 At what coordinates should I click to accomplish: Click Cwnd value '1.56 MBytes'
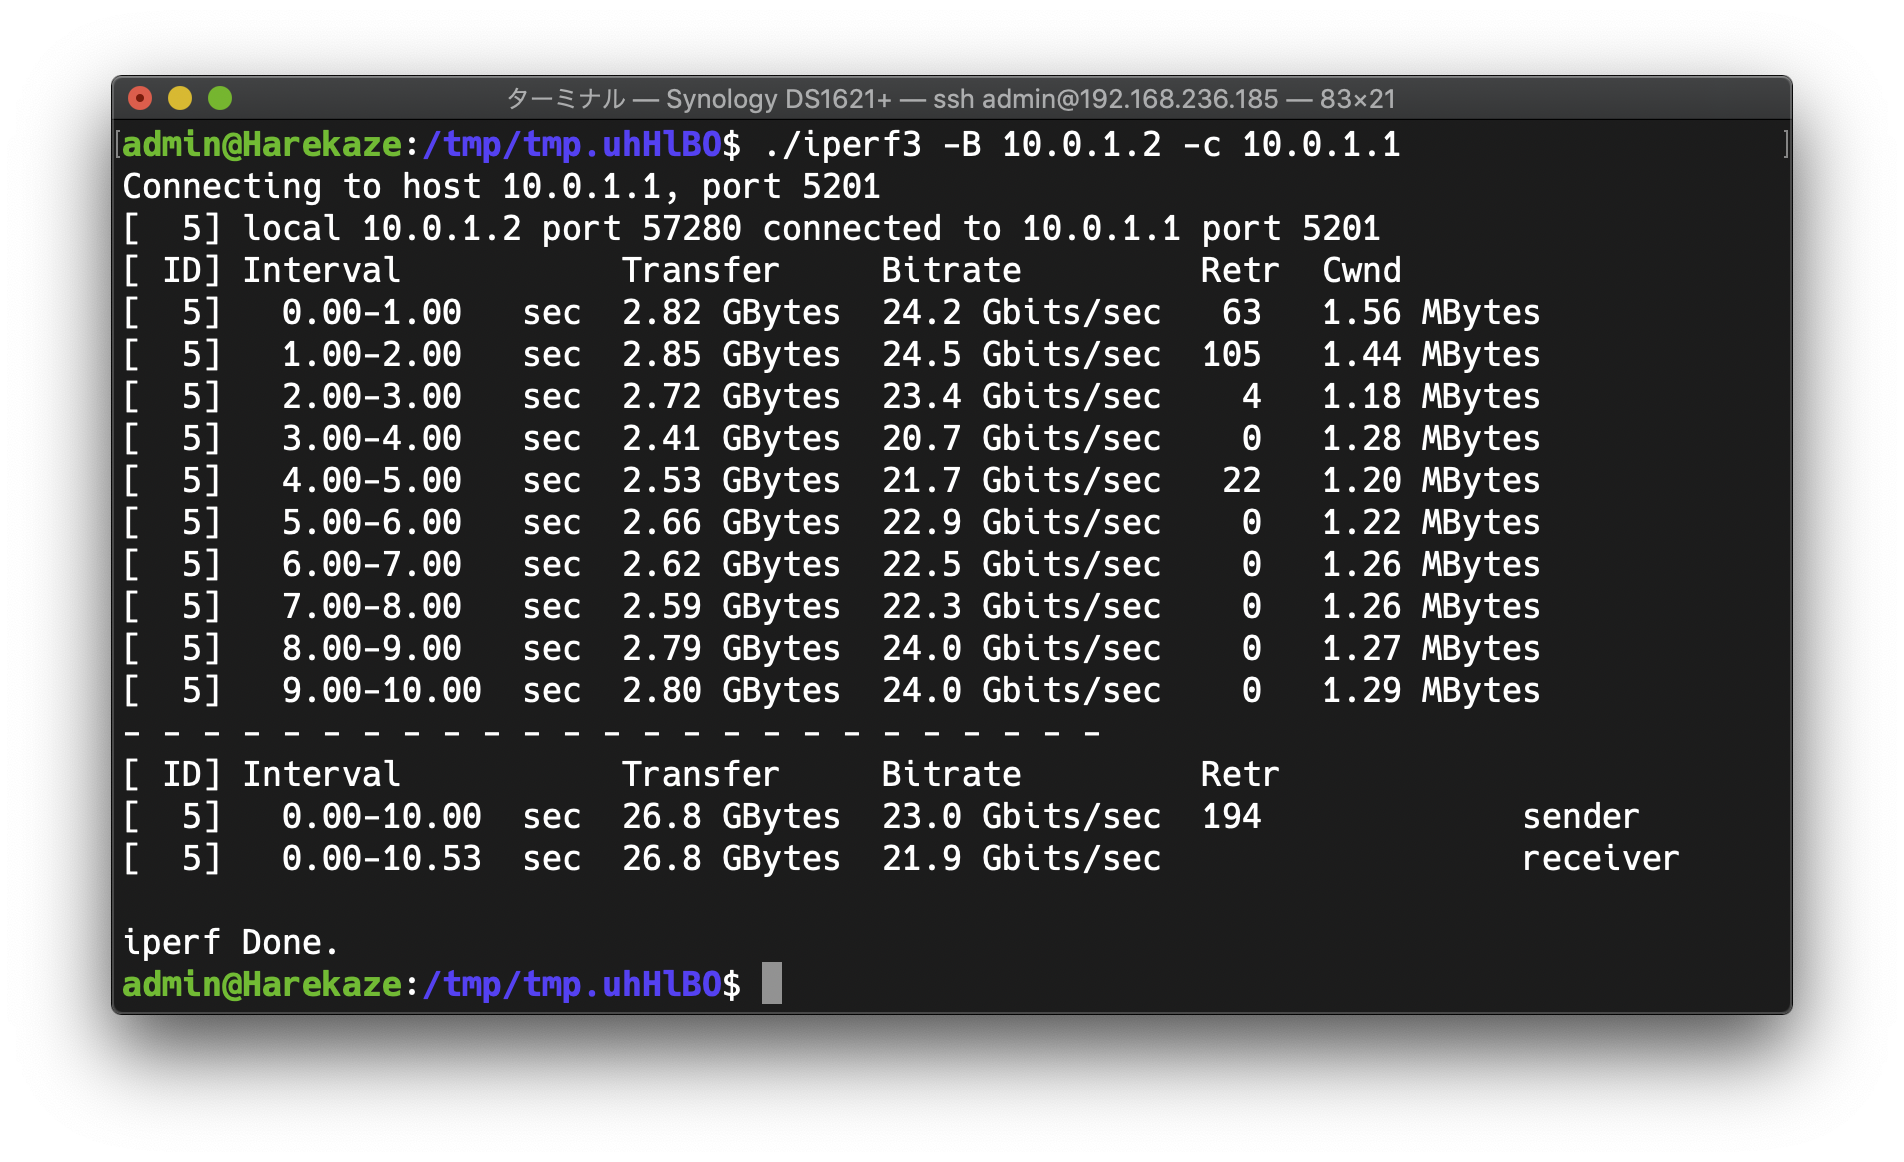coord(1431,313)
